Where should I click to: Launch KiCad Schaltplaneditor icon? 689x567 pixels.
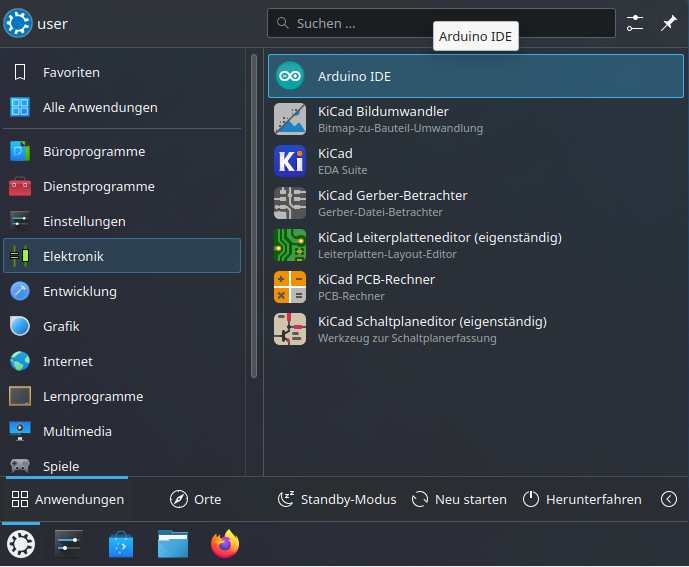click(290, 329)
